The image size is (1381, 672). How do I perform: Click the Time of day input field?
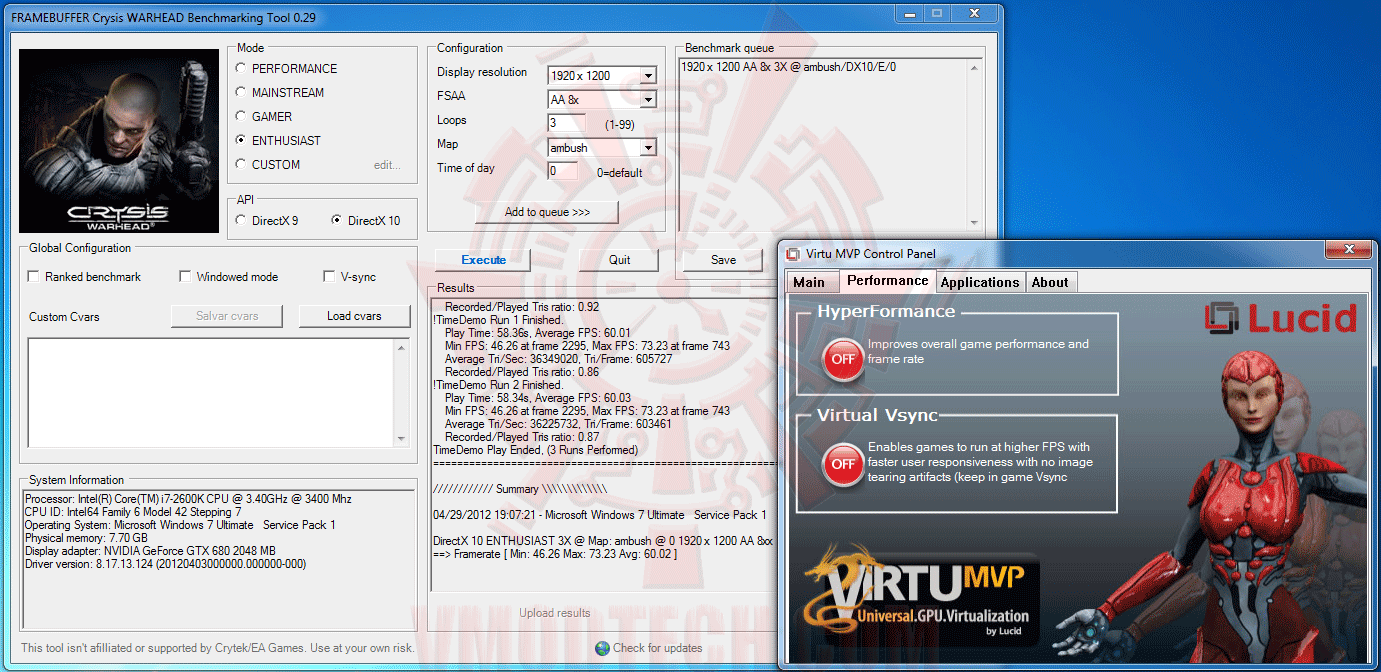[563, 171]
